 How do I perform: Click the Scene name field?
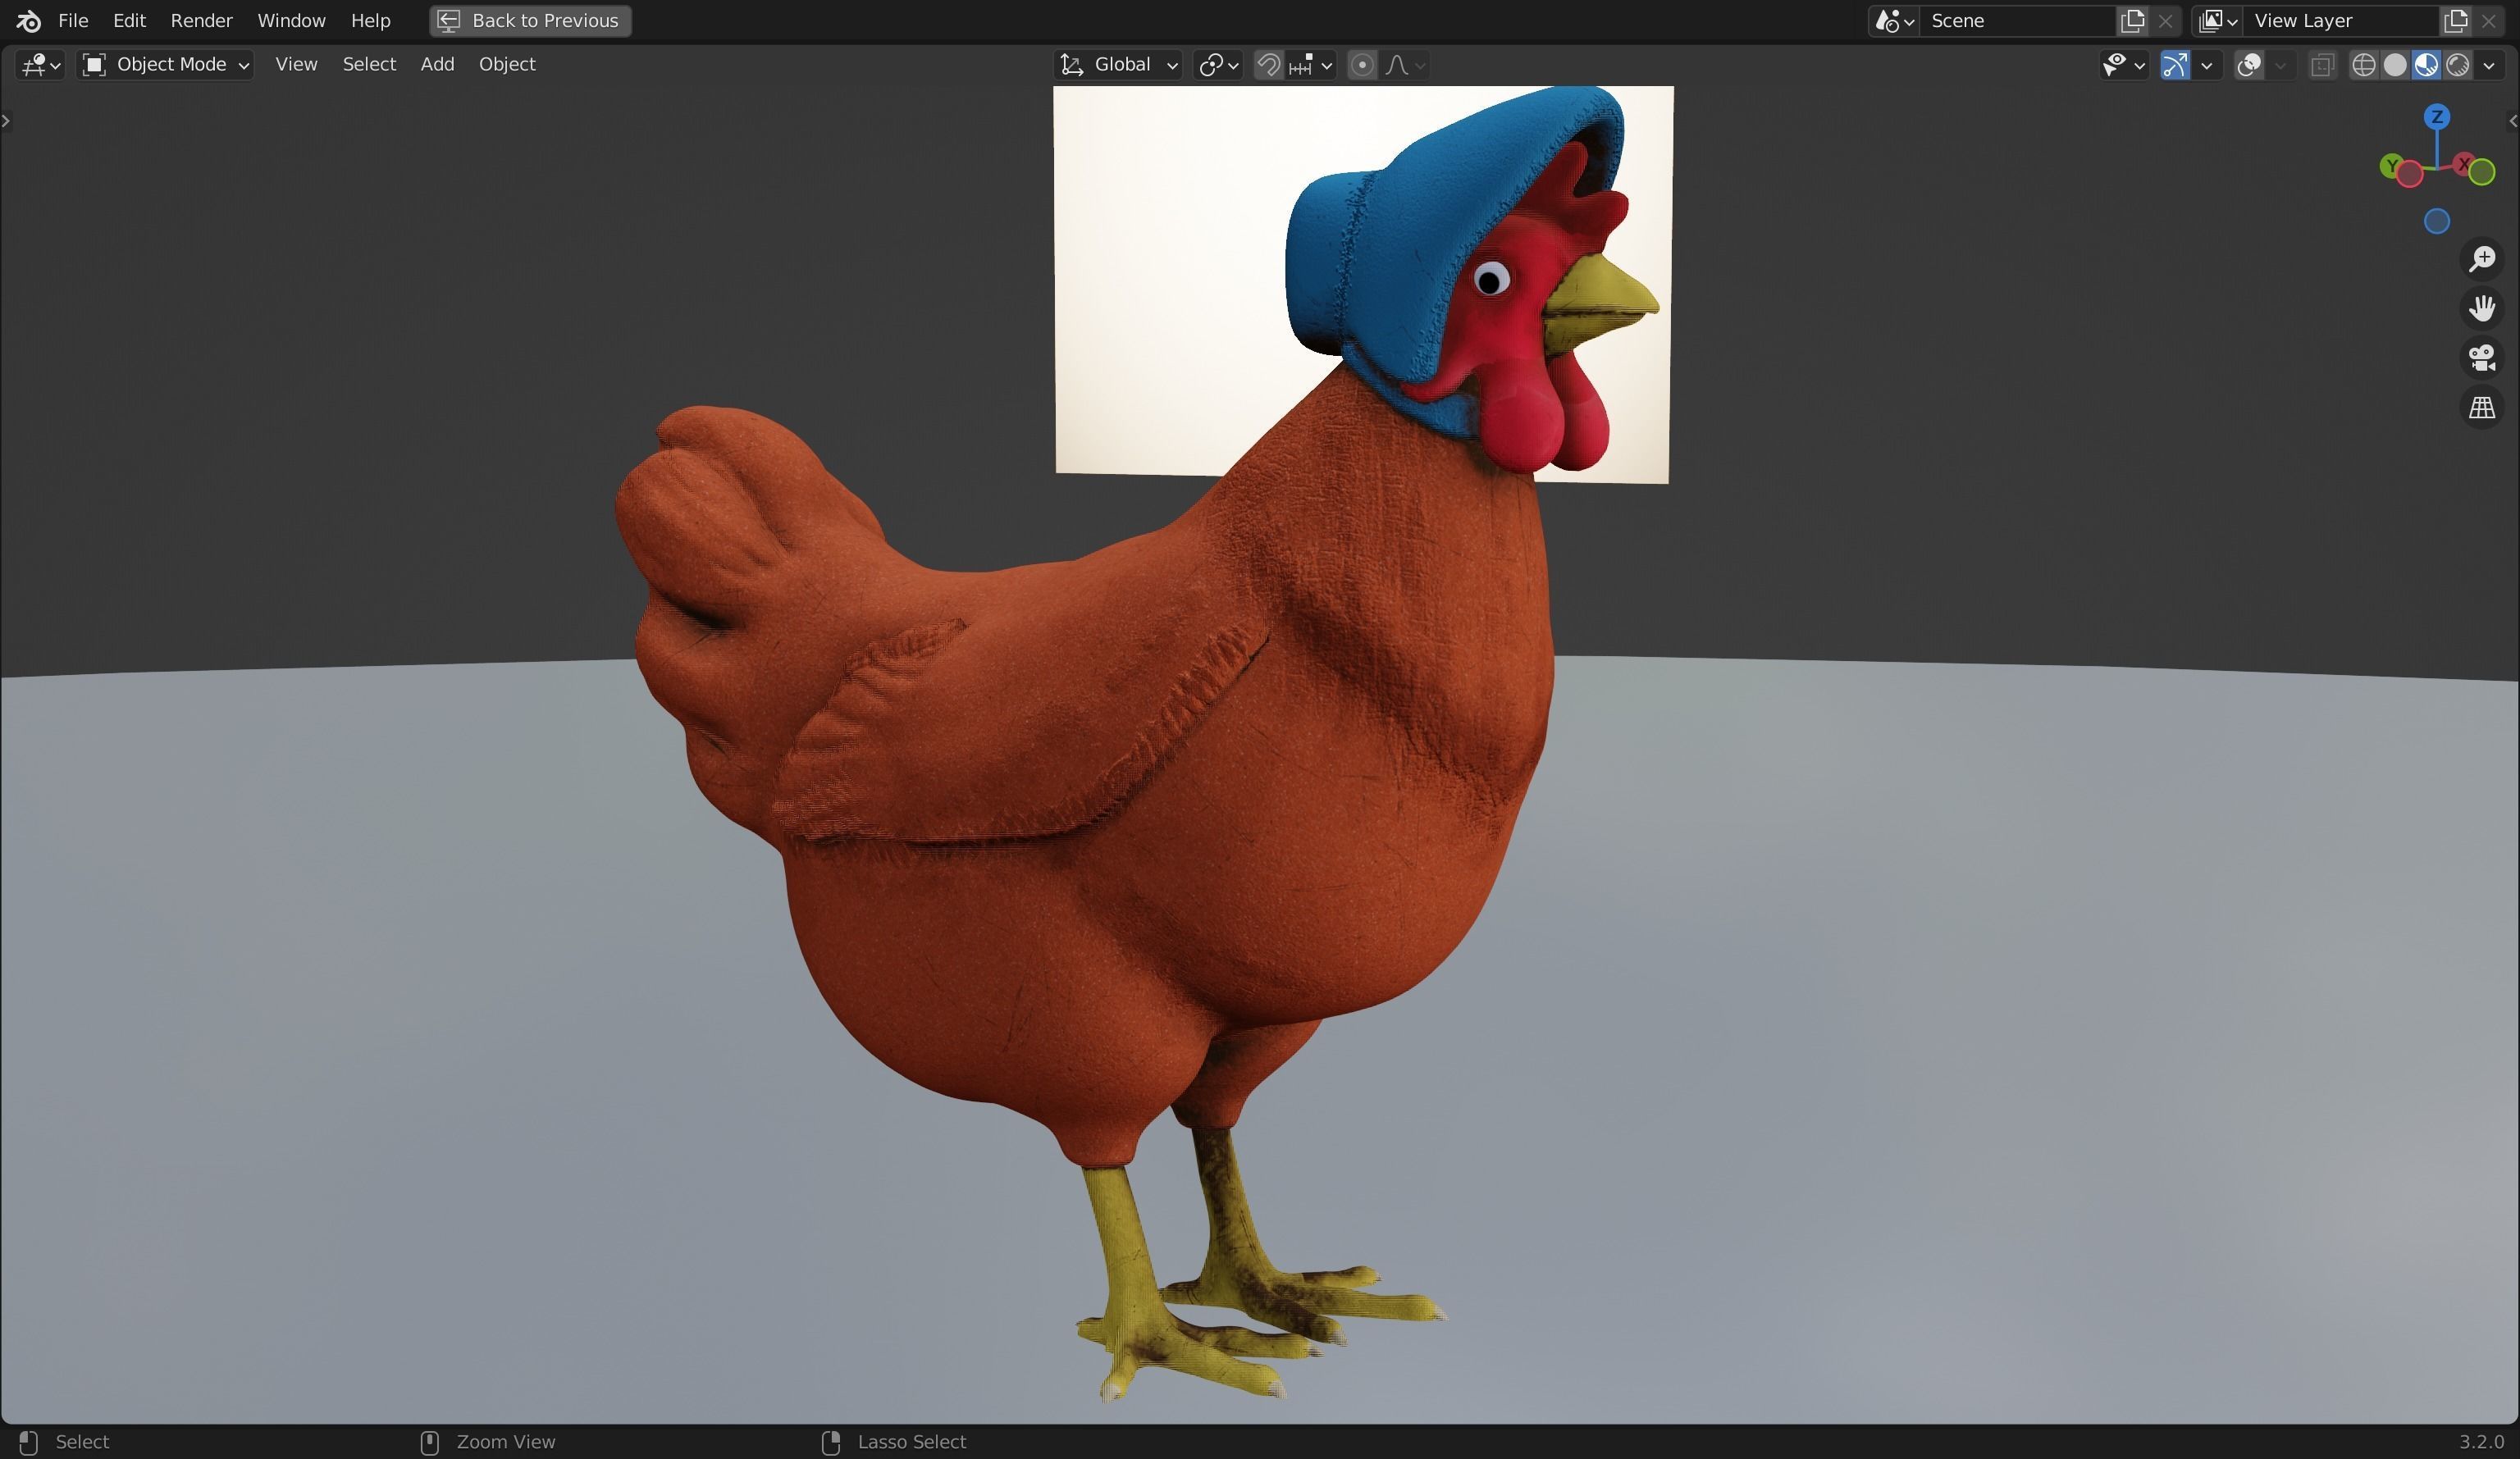tap(2018, 21)
